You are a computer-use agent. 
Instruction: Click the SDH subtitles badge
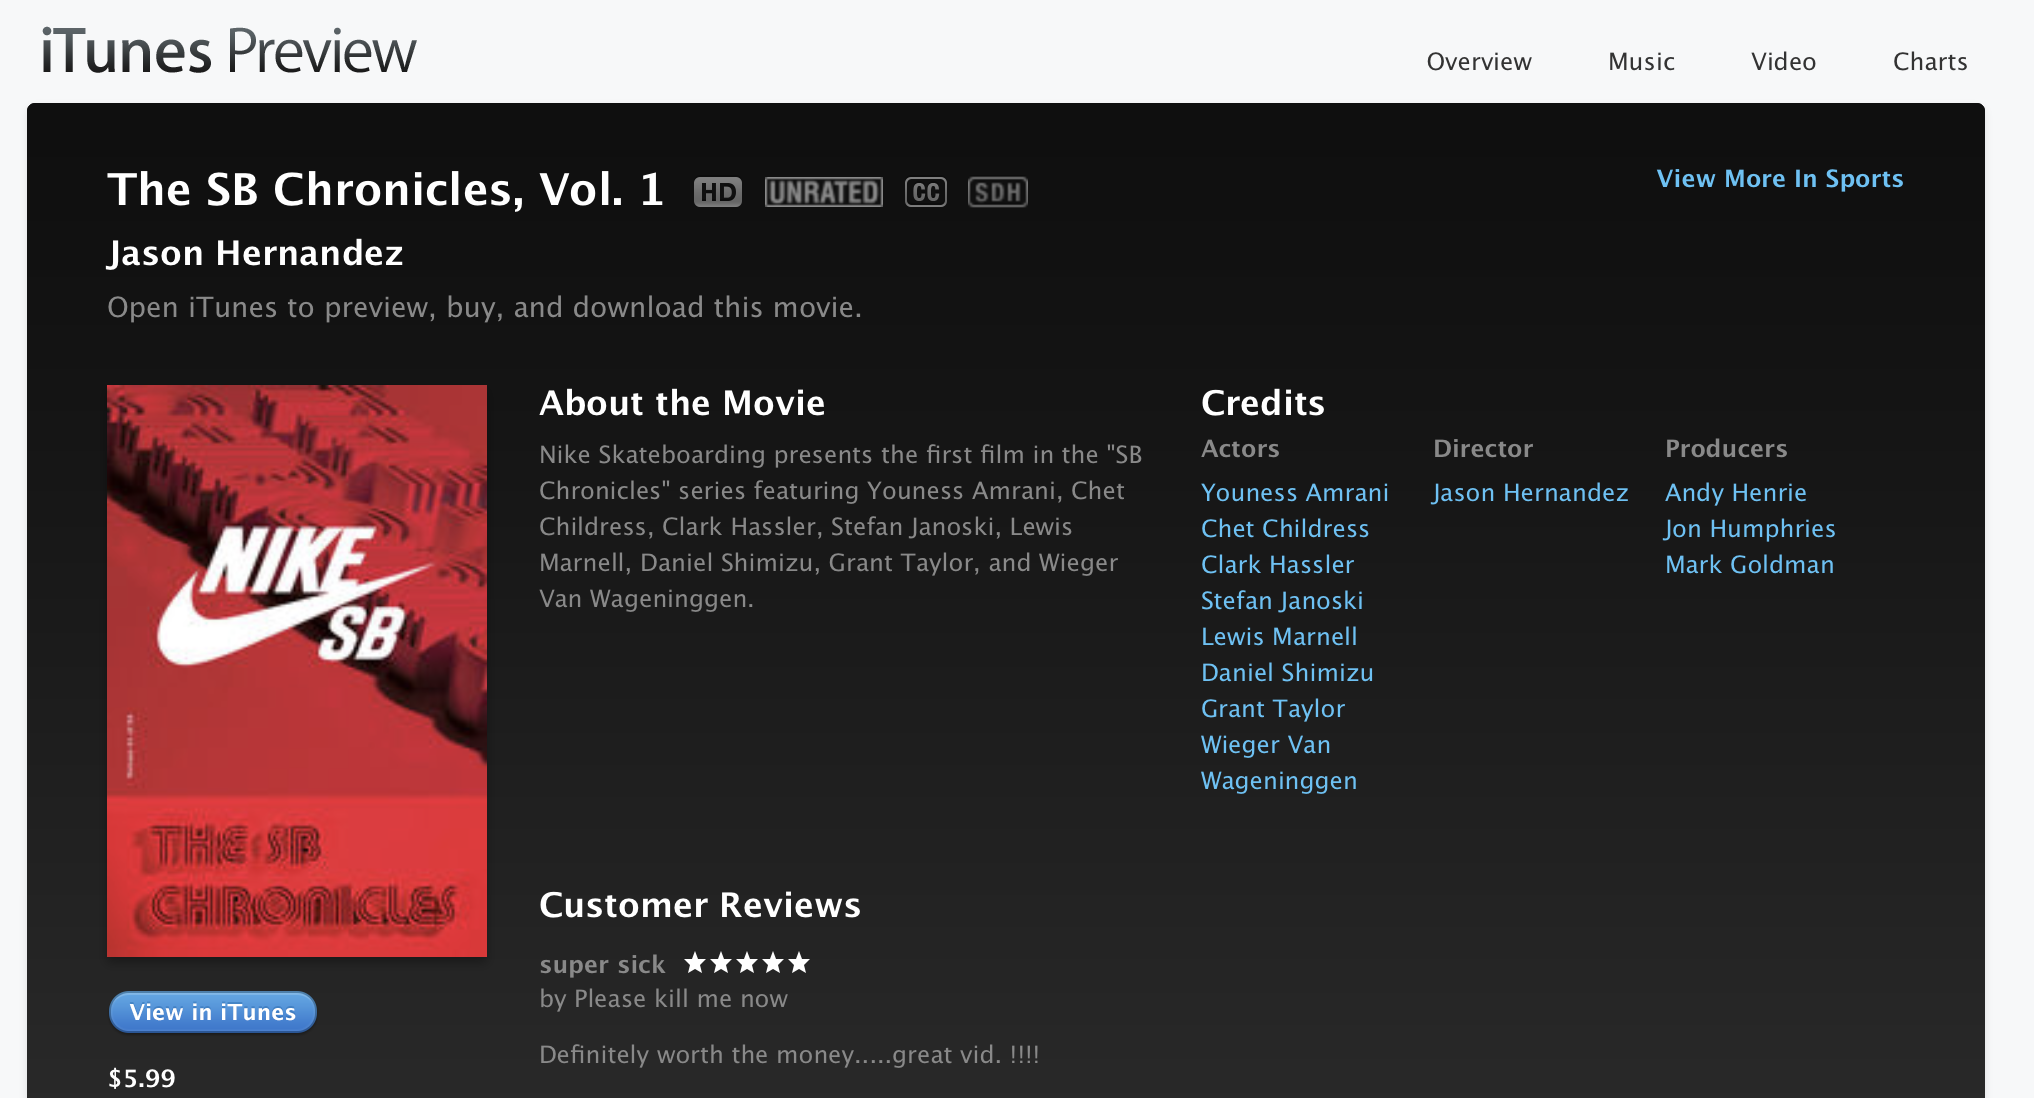997,192
